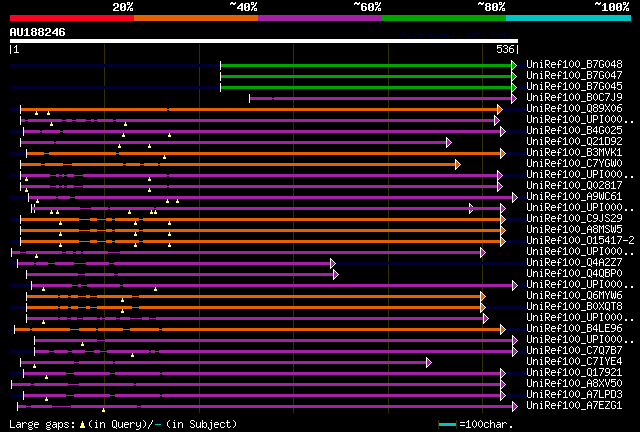Image resolution: width=640 pixels, height=432 pixels.
Task: Click yellow query-gap marker in legend
Action: 82,425
